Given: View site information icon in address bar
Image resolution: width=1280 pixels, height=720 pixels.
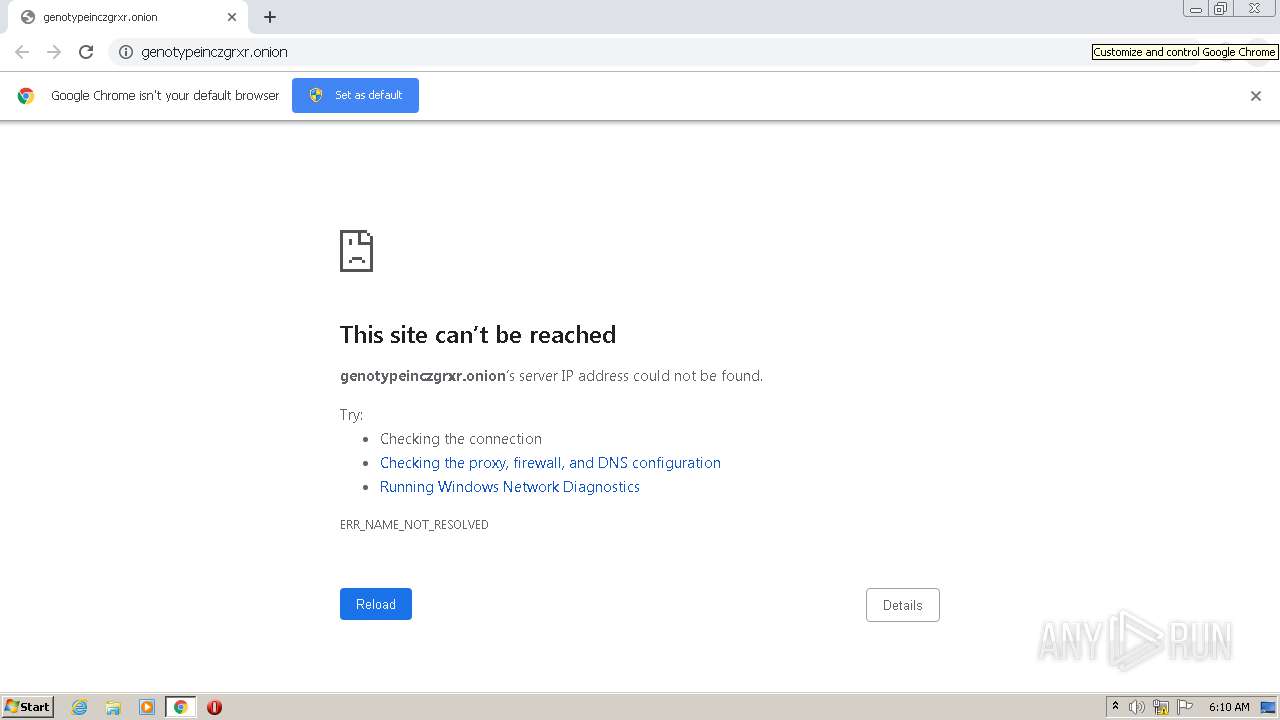Looking at the screenshot, I should (x=126, y=52).
